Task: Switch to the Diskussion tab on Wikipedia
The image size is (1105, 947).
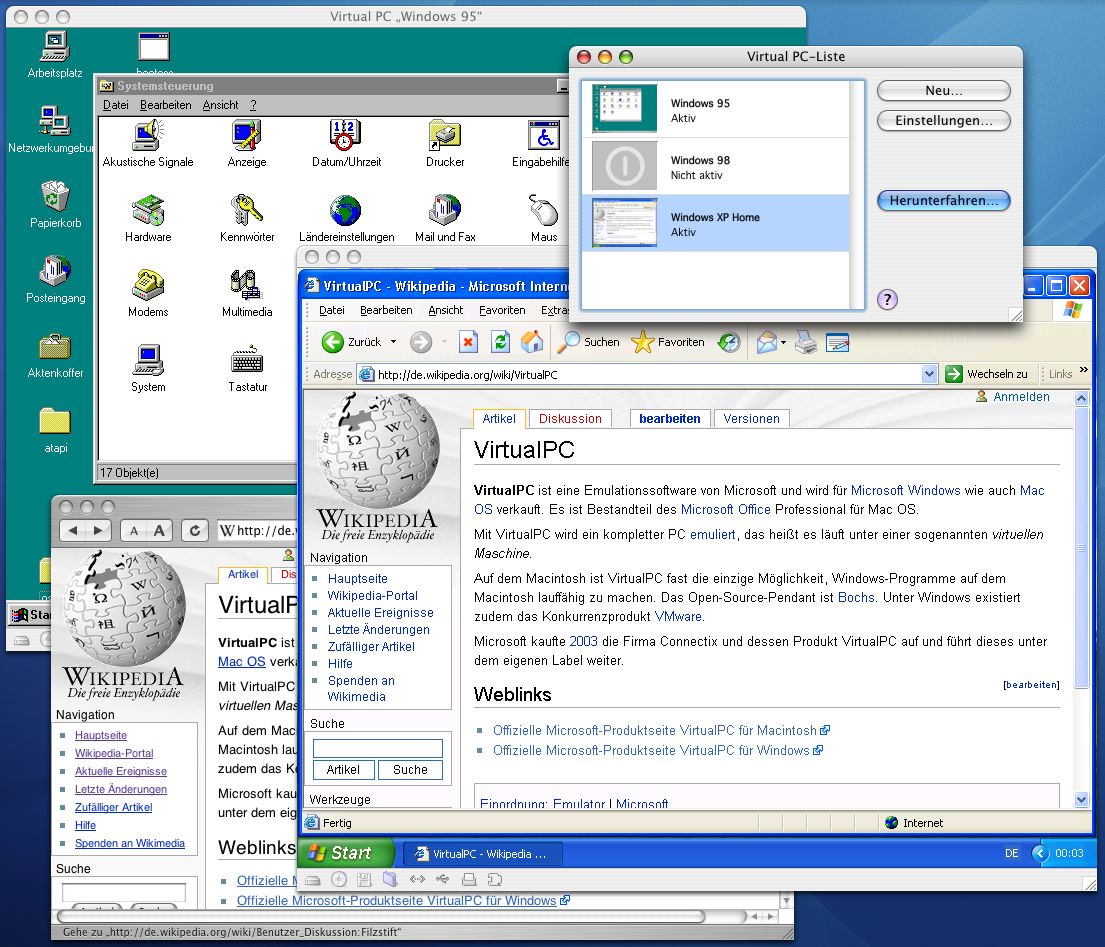Action: point(570,419)
